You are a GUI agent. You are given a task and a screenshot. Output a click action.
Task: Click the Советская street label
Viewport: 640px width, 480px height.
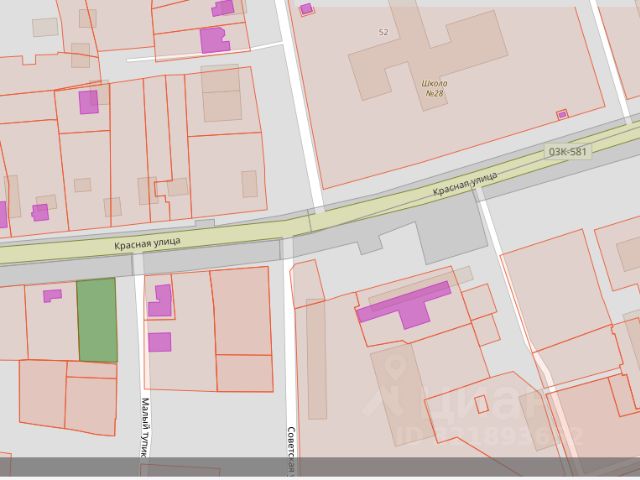(291, 451)
